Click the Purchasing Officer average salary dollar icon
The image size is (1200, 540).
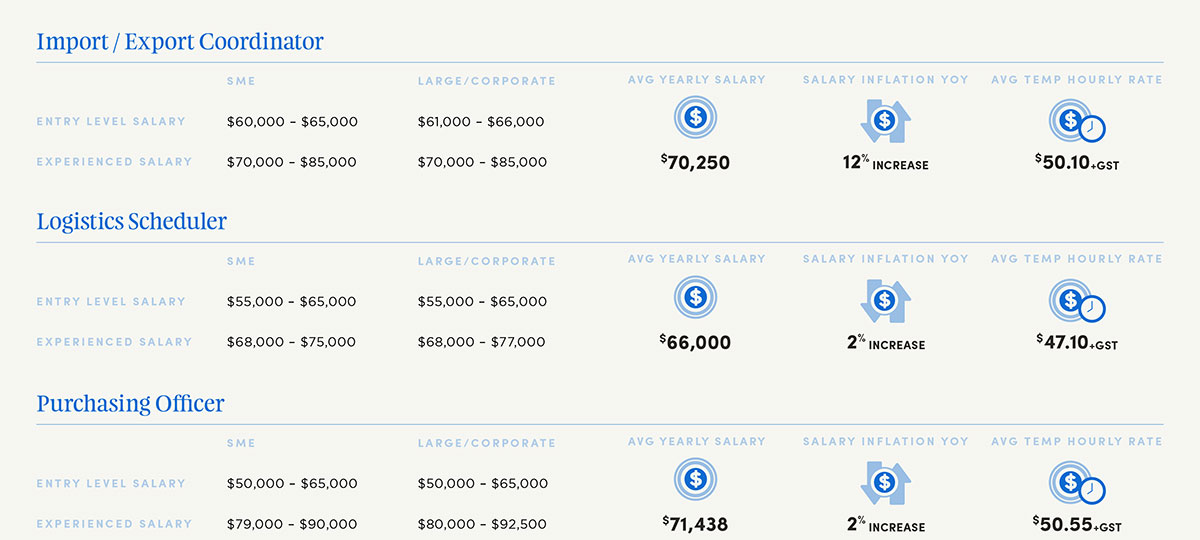[695, 479]
